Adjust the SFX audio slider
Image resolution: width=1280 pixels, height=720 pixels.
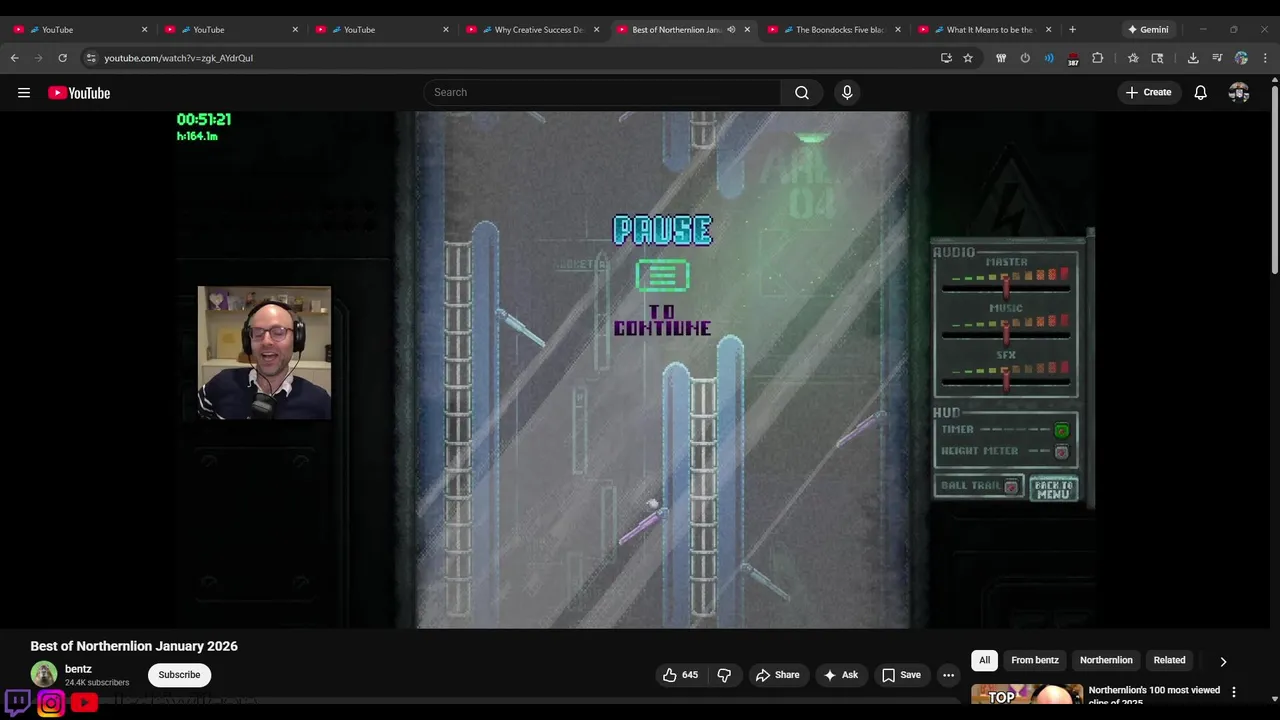pos(1007,380)
